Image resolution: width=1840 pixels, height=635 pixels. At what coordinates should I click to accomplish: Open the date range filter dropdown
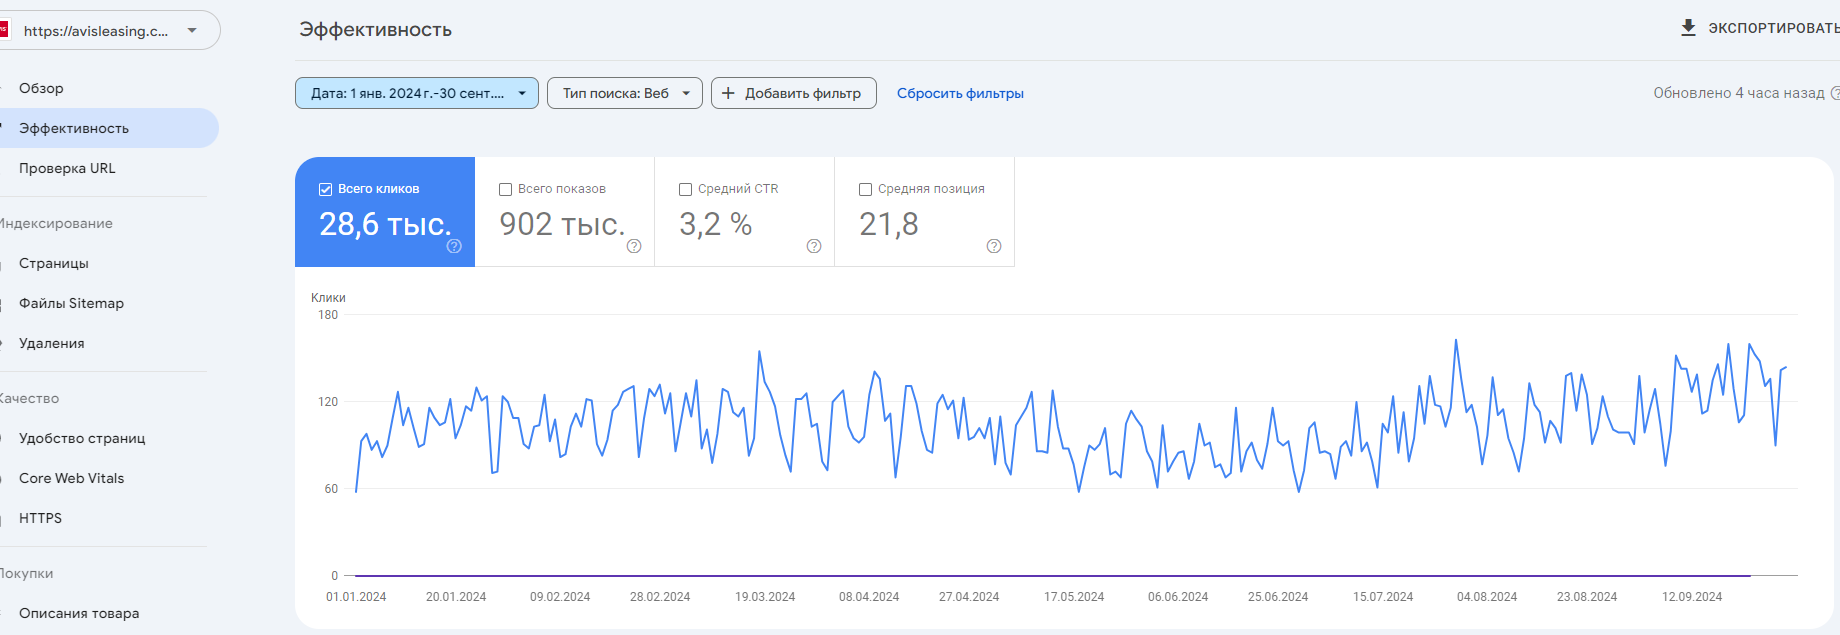point(416,93)
